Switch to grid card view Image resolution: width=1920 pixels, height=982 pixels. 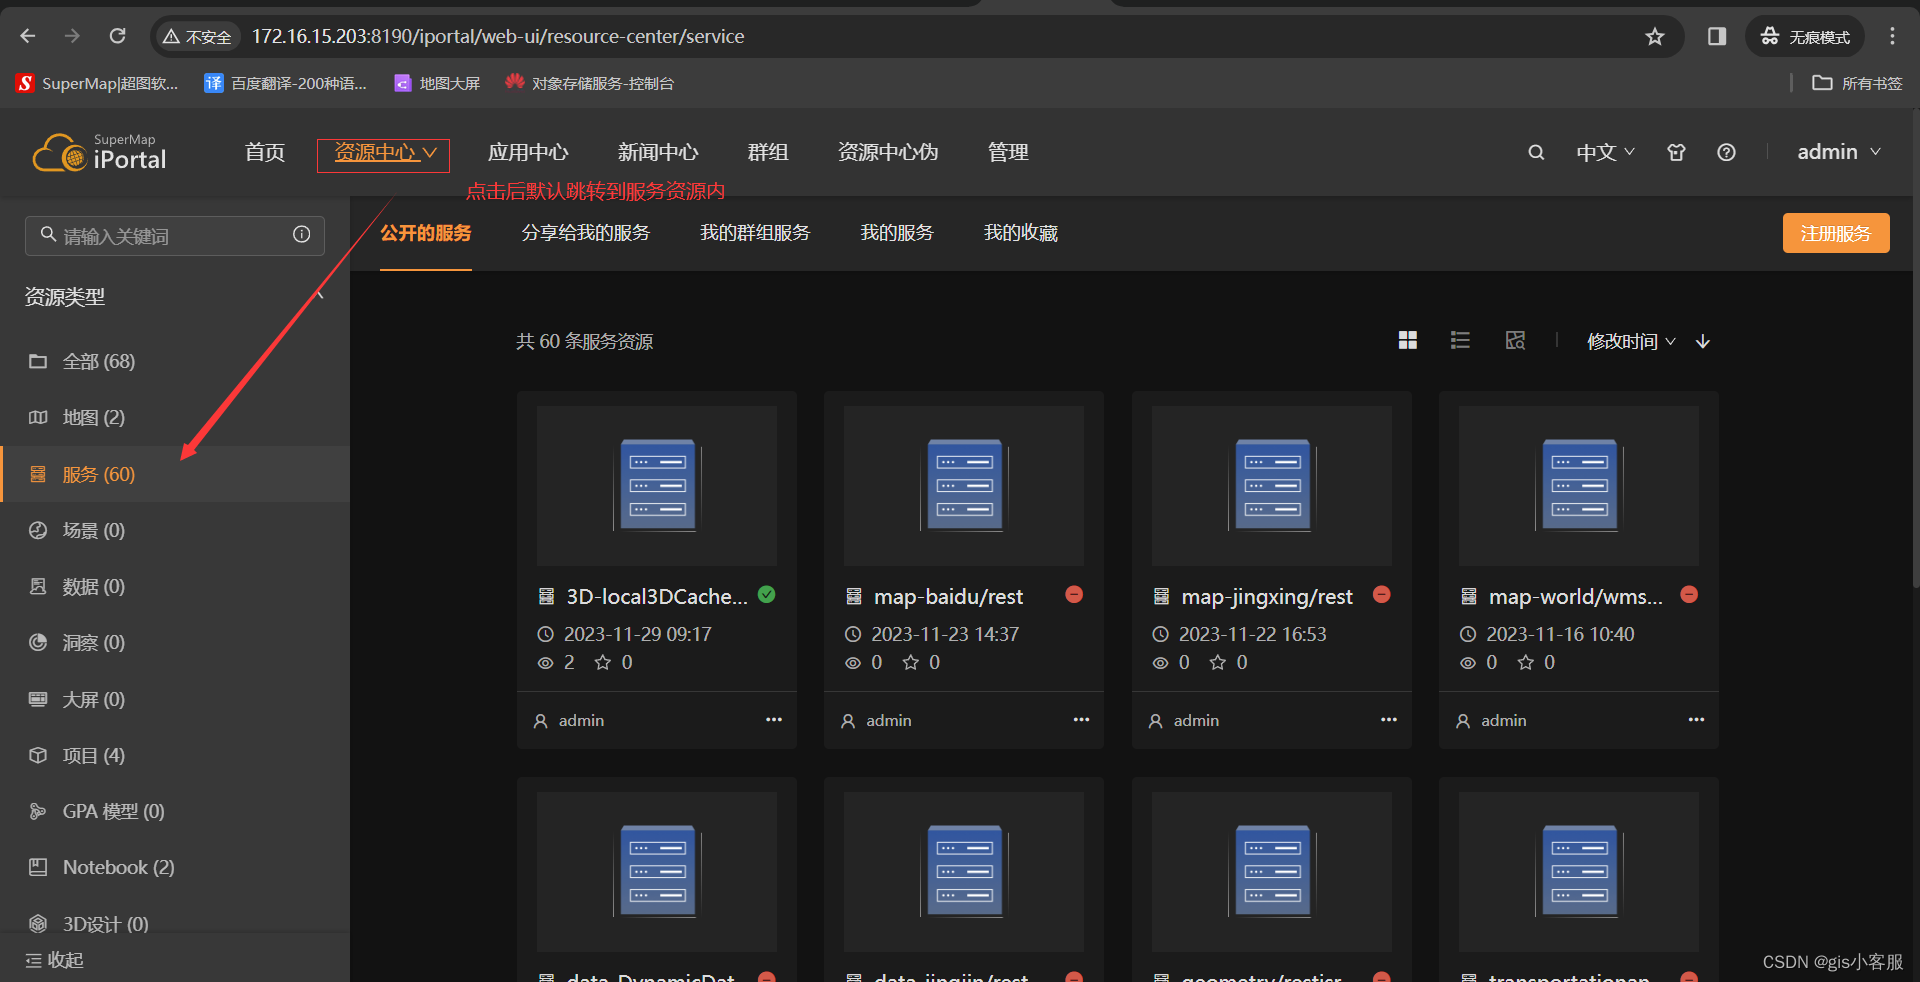tap(1408, 341)
